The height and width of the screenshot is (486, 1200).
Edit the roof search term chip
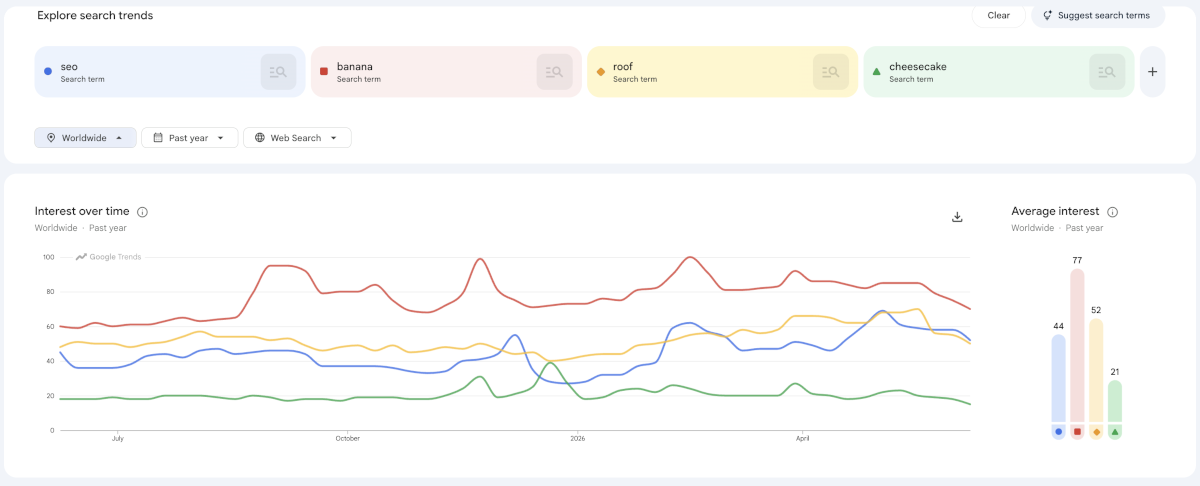coord(723,72)
